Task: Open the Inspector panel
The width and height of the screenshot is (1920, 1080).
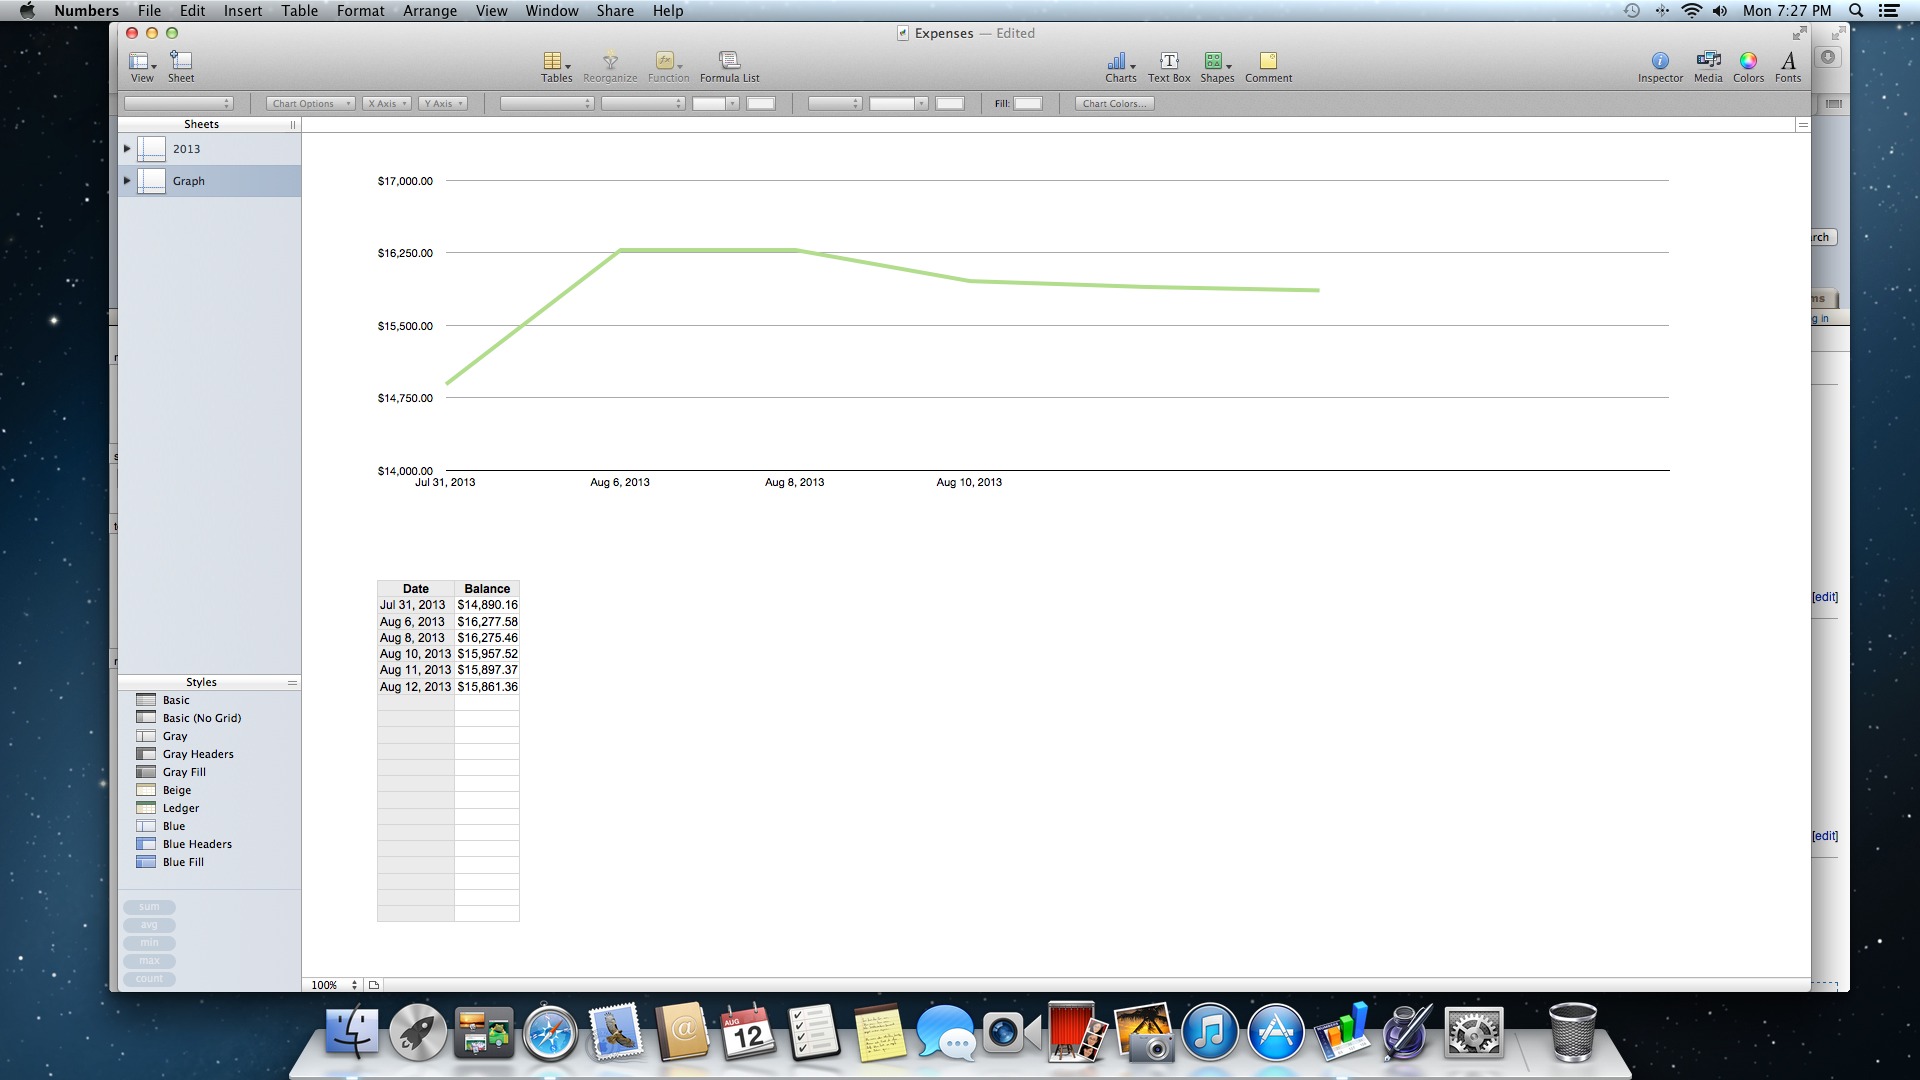Action: (1659, 65)
